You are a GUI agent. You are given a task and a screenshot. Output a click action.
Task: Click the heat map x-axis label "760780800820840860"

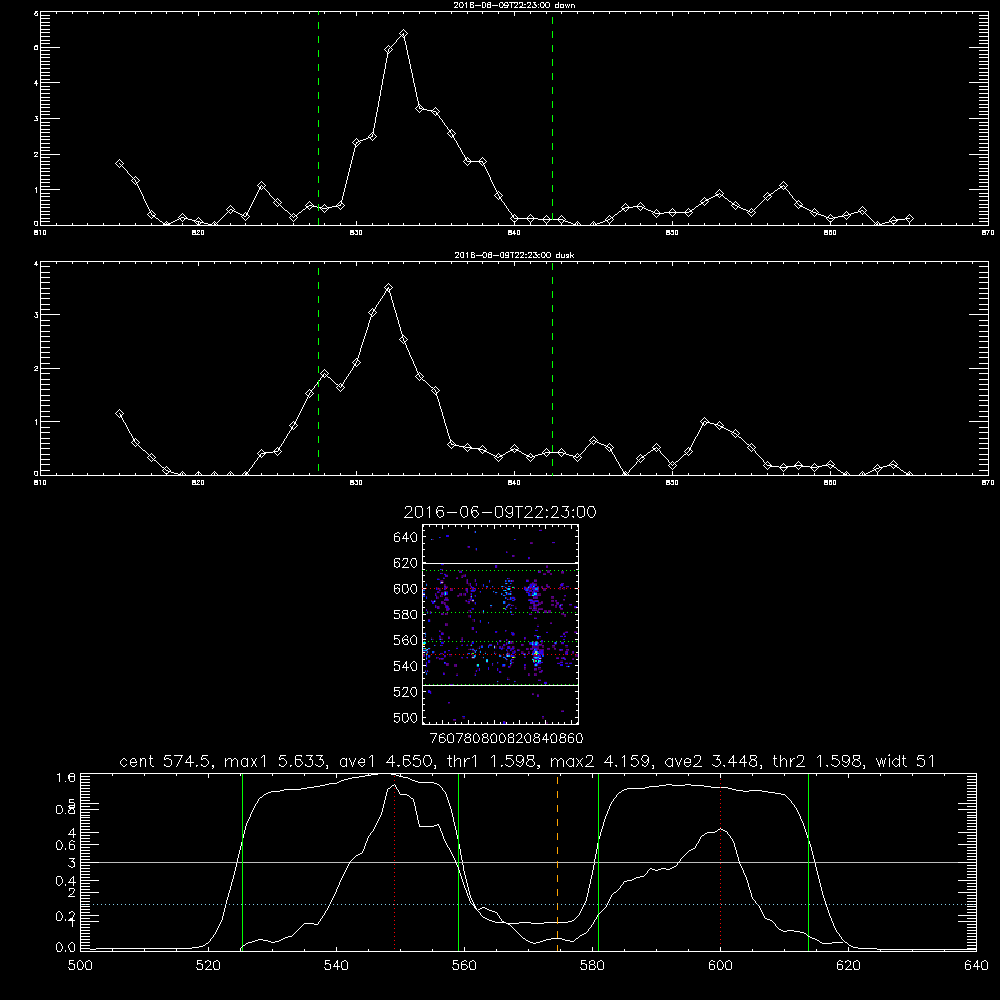point(507,738)
